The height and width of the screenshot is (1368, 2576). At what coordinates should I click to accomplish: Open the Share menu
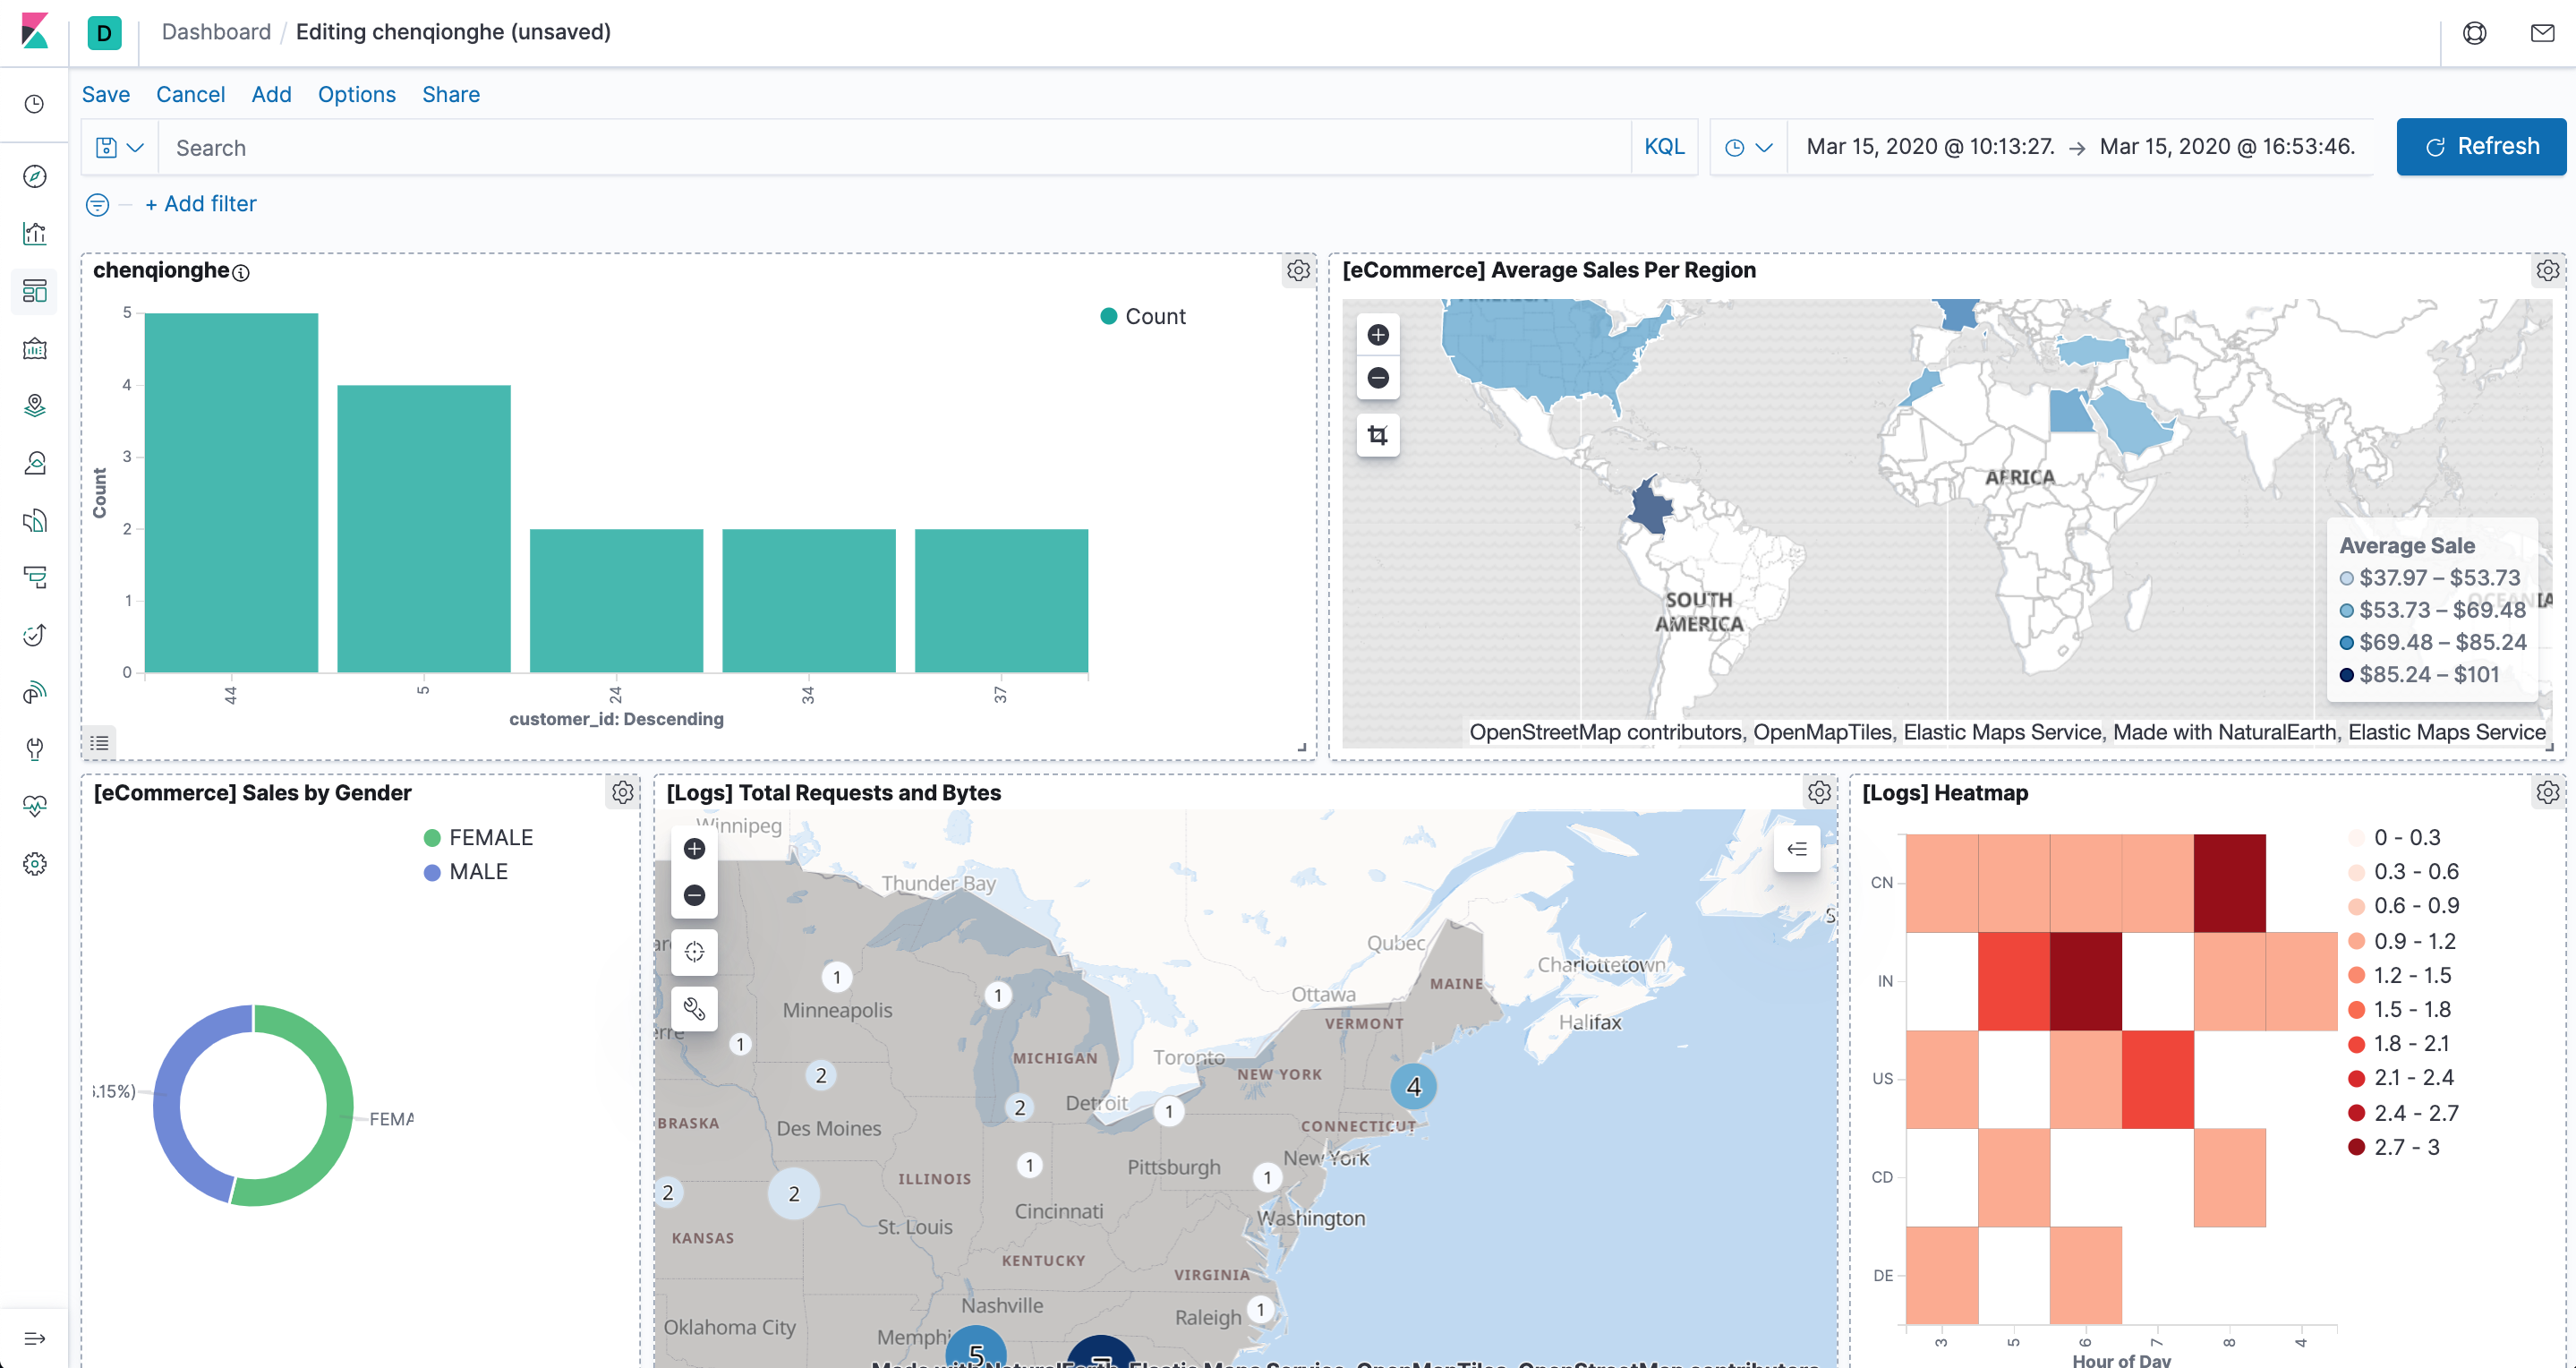point(450,94)
